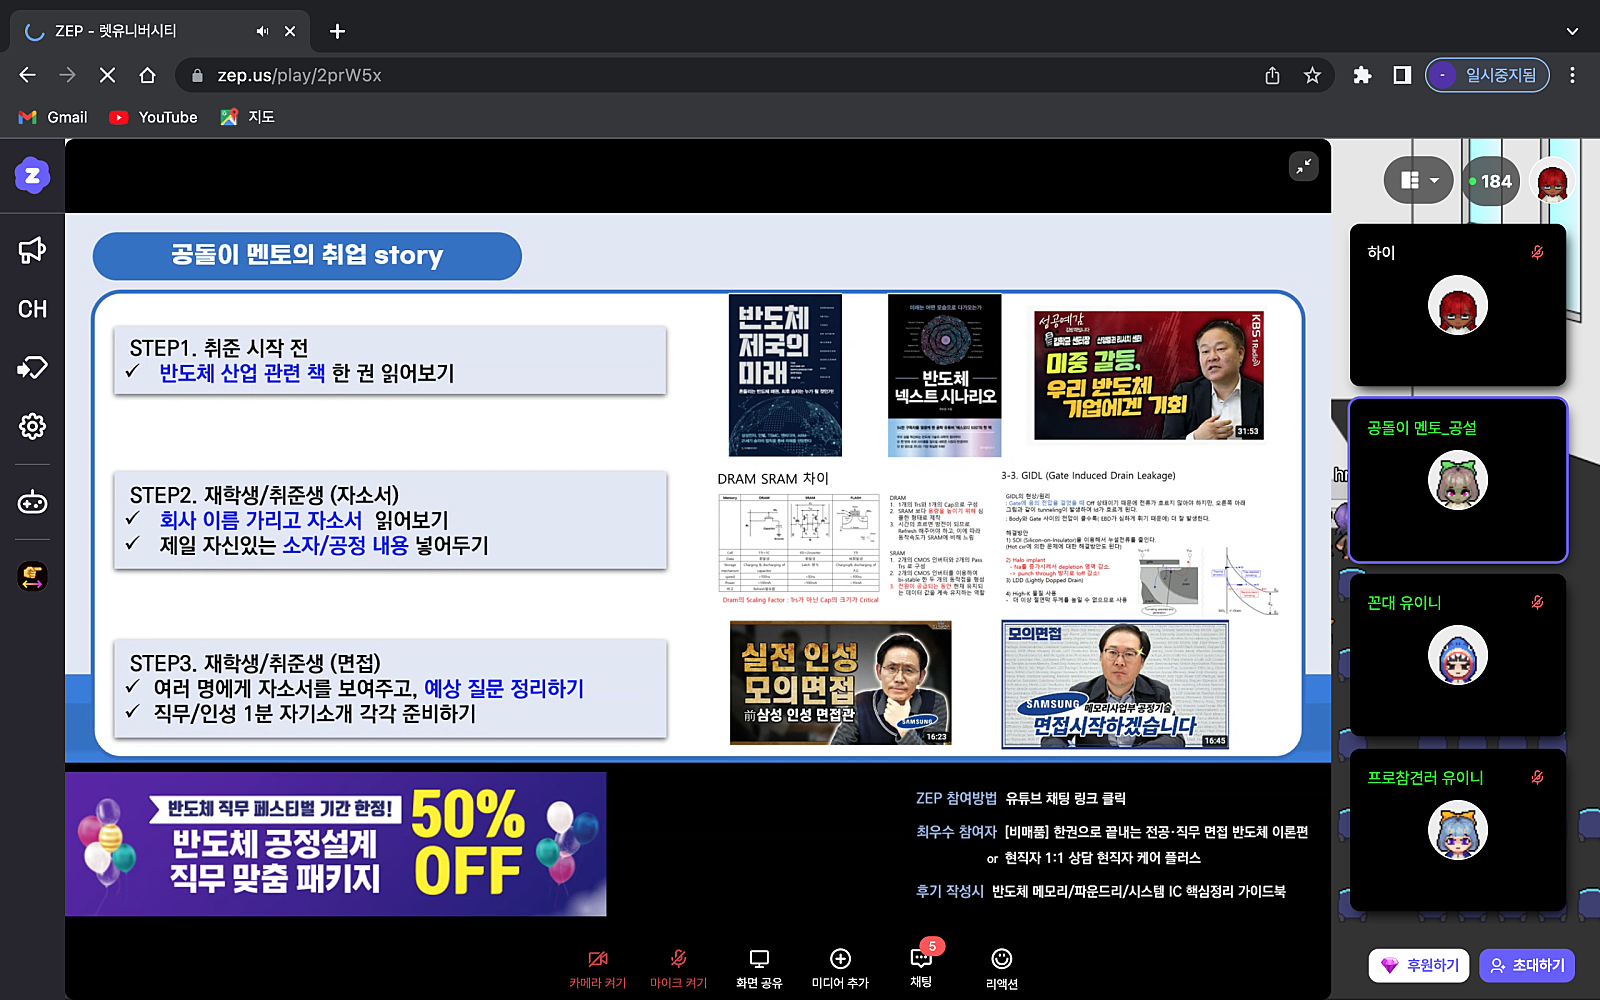Open Chrome tab list chevron
The width and height of the screenshot is (1600, 1000).
coord(1572,31)
